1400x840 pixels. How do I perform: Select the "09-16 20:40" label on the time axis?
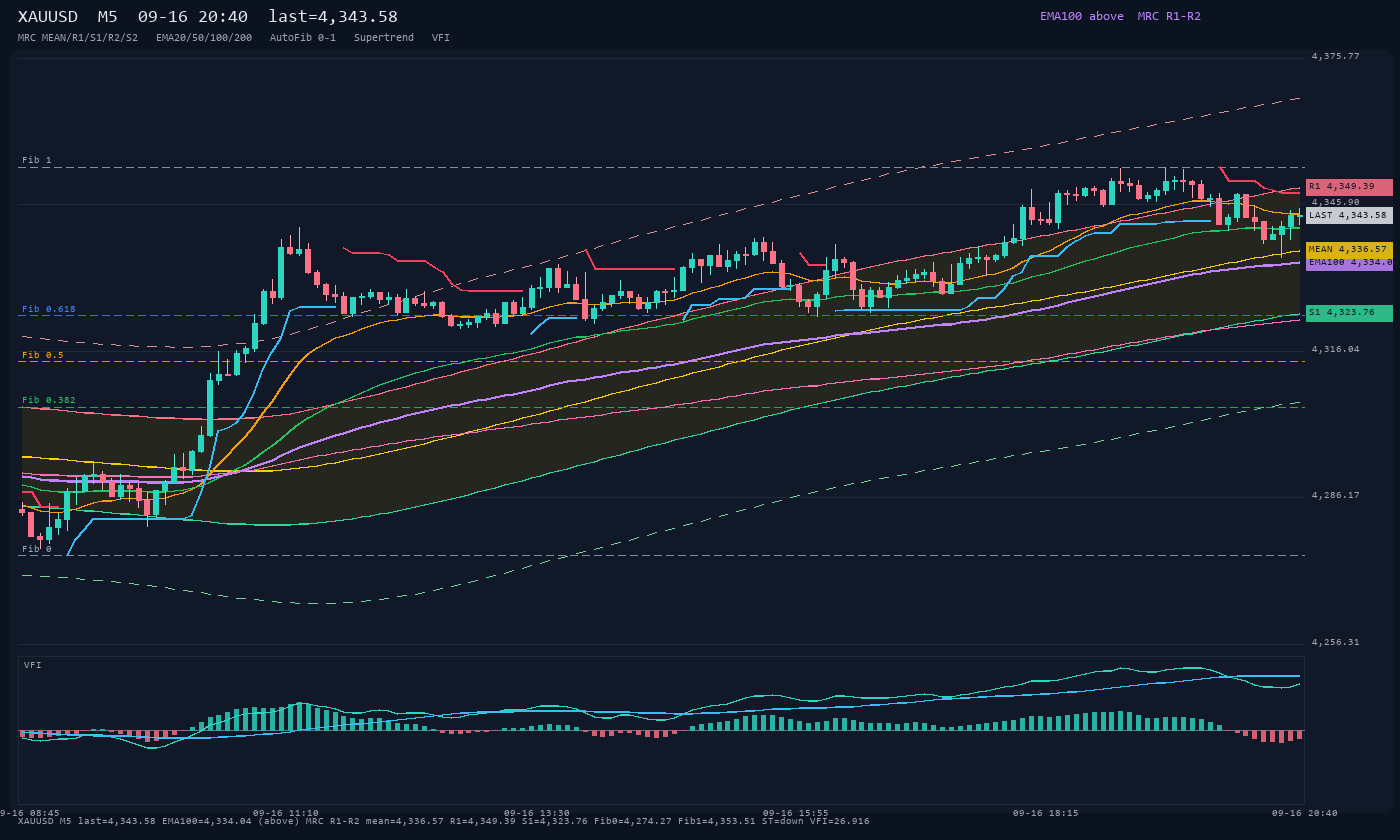tap(1305, 813)
